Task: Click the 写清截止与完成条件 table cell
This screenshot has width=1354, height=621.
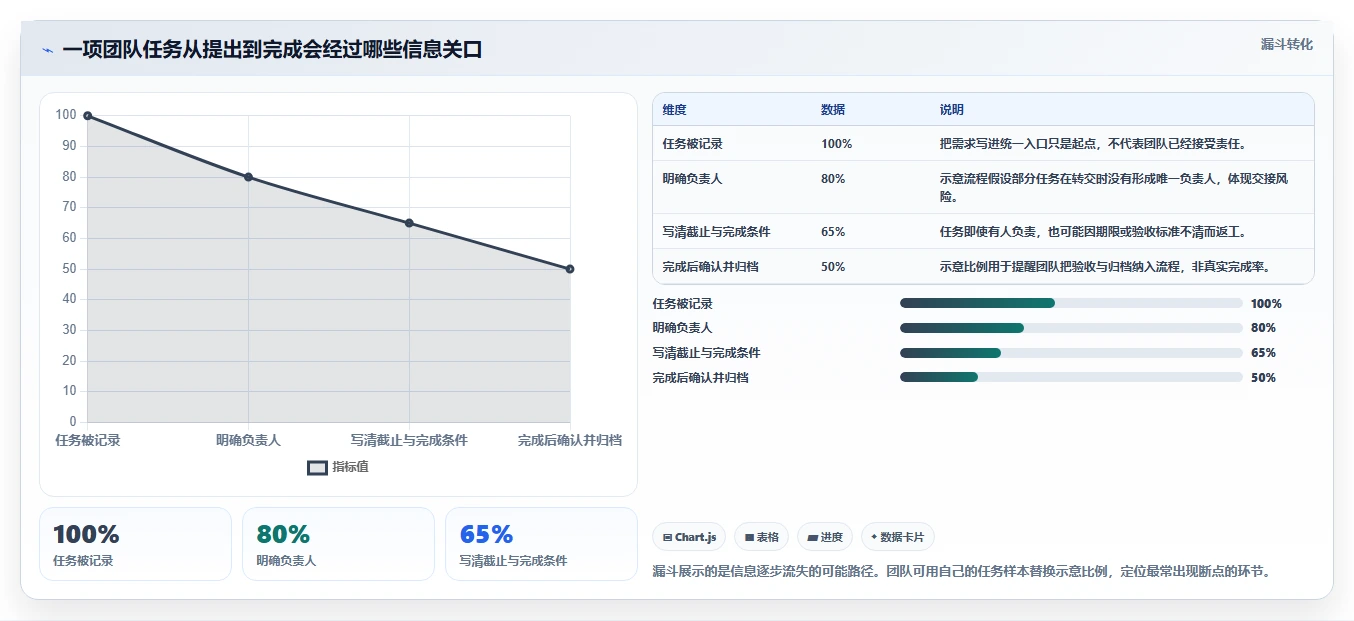Action: (x=716, y=232)
